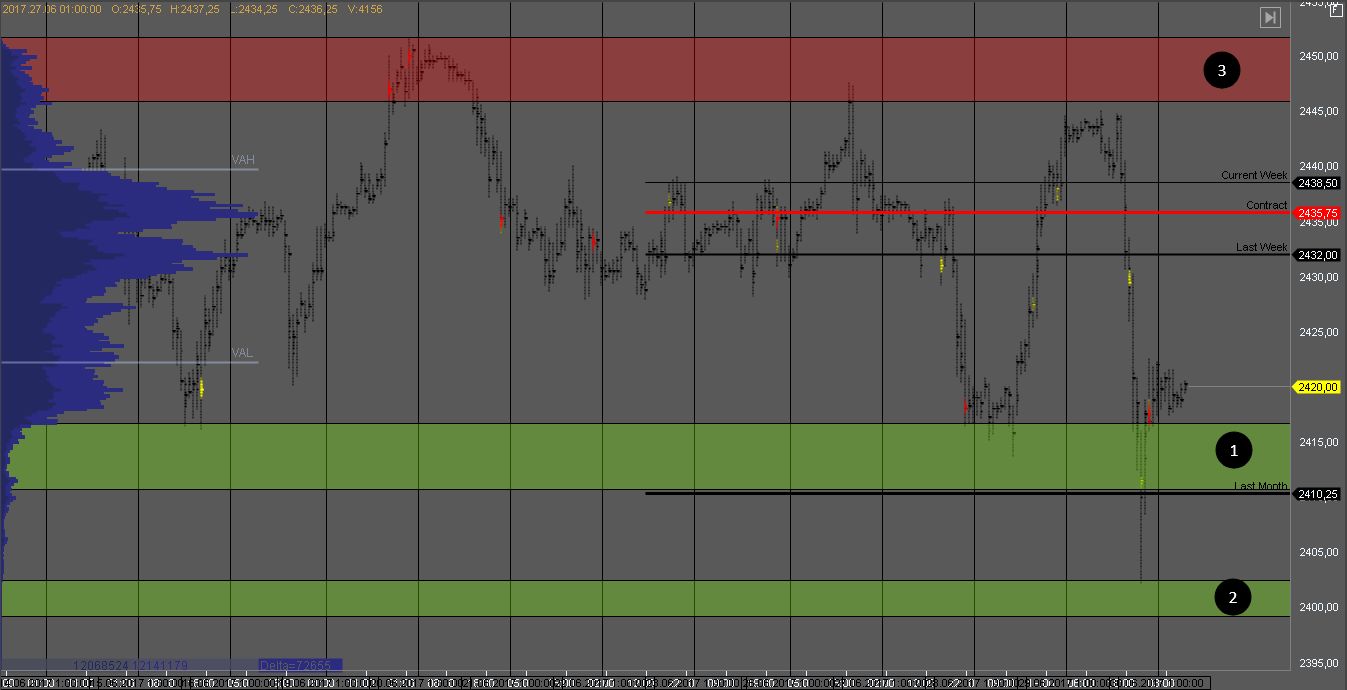The image size is (1347, 690).
Task: Click the black circle marker numbered 3
Action: [1221, 70]
